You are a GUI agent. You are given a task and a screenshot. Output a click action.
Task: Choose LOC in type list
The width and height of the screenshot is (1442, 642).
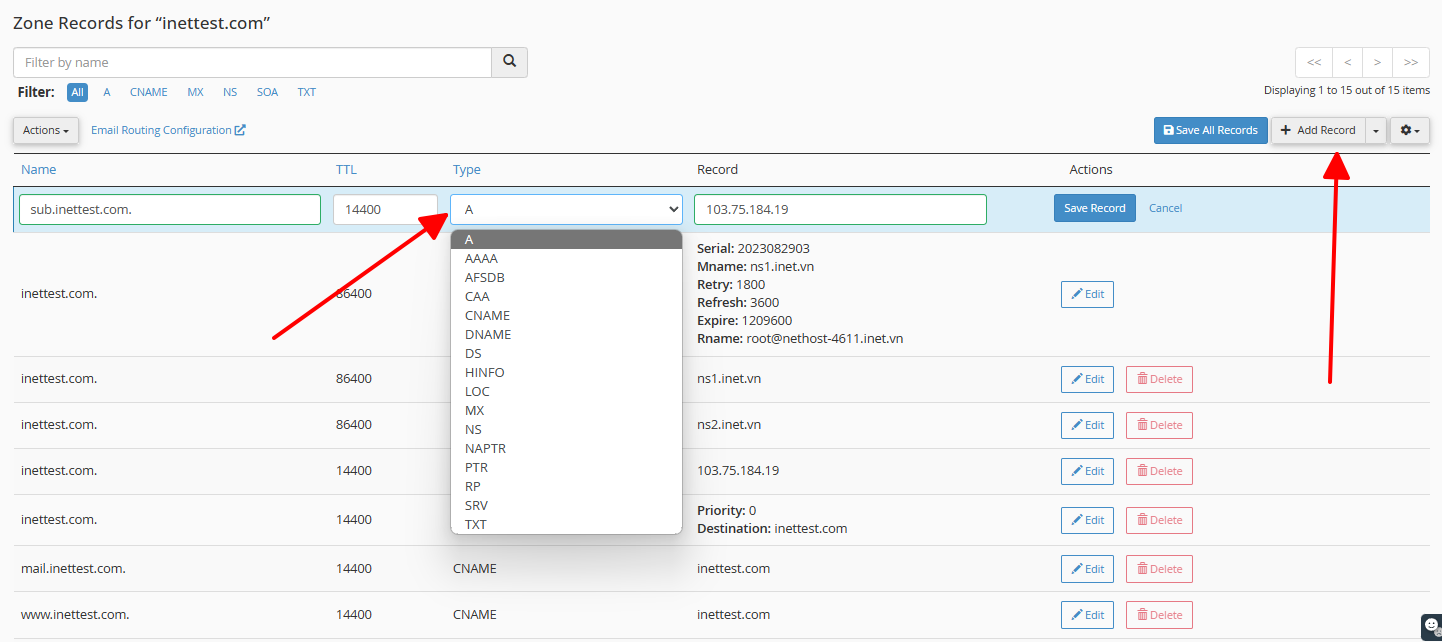coord(567,391)
